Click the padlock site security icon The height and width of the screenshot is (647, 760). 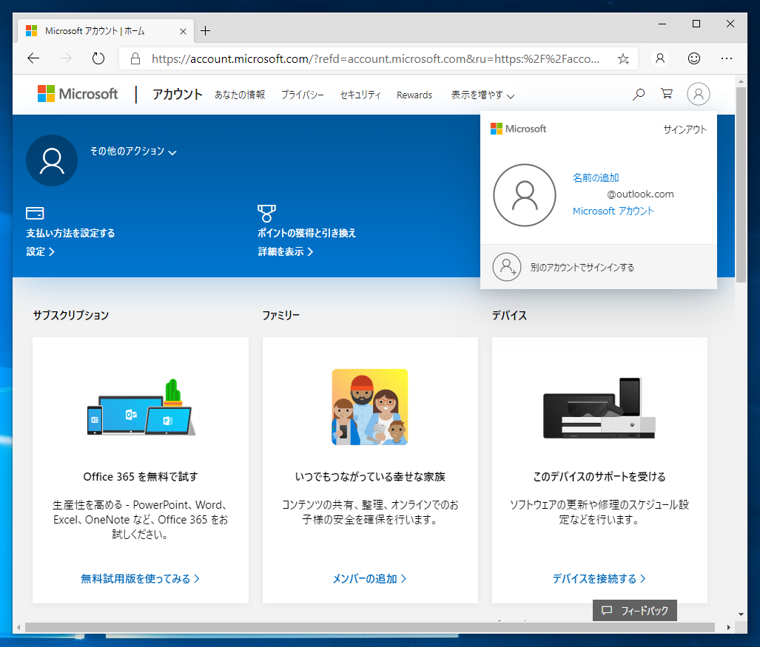[135, 59]
